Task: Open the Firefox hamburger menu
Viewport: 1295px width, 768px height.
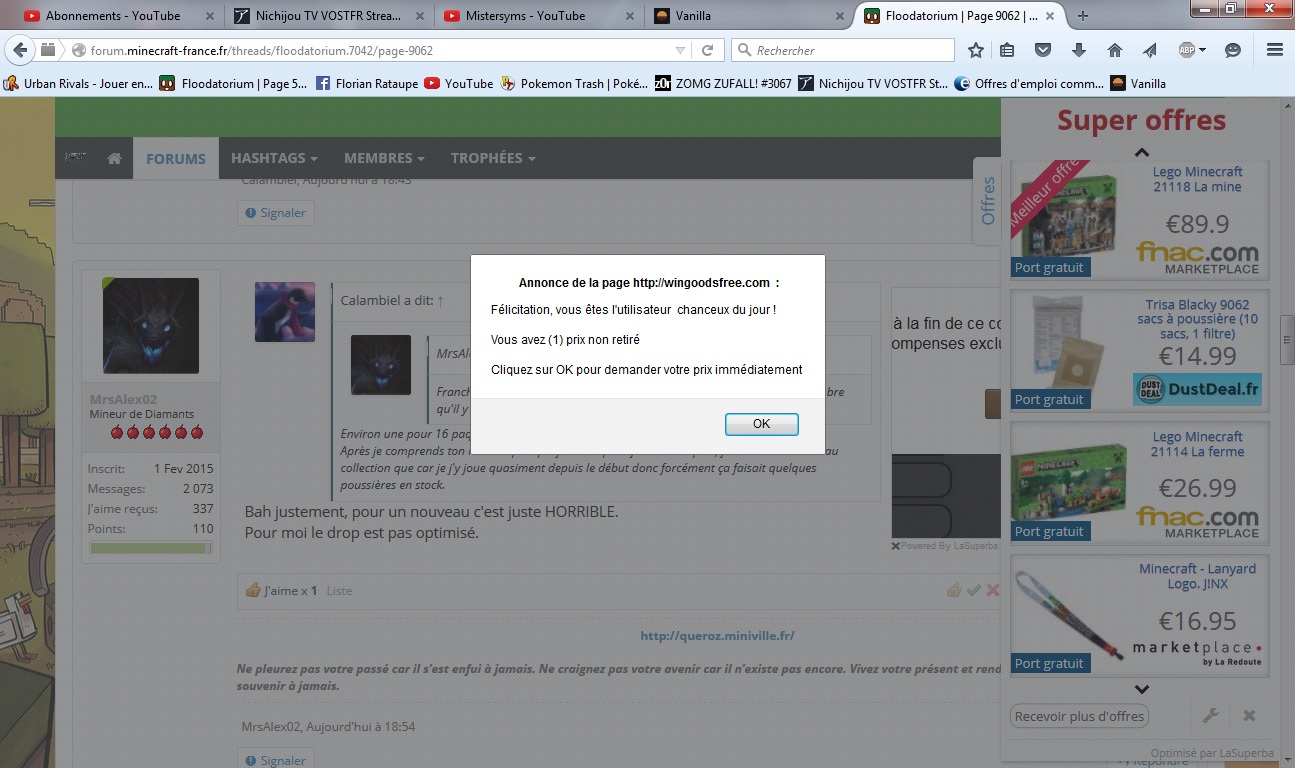Action: [1274, 50]
